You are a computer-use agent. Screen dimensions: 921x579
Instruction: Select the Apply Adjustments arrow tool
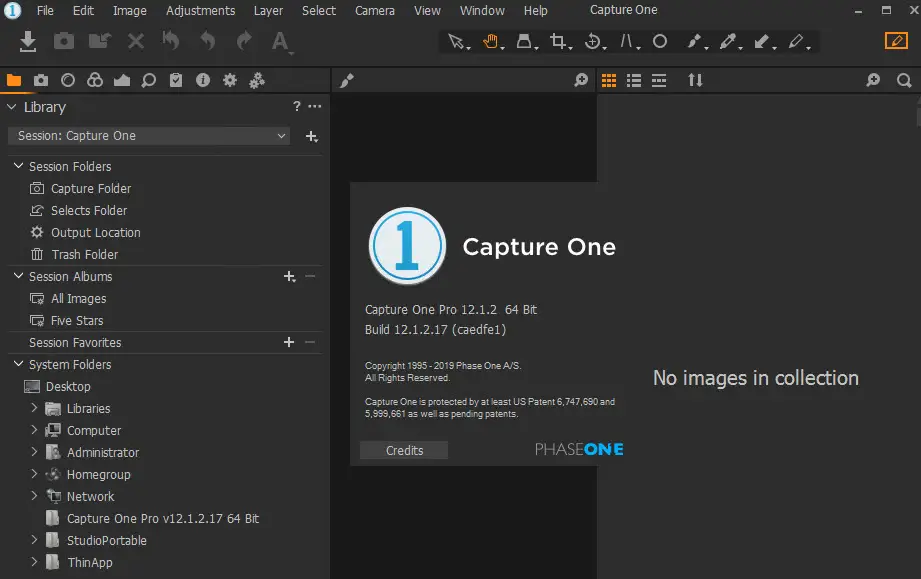[x=763, y=42]
